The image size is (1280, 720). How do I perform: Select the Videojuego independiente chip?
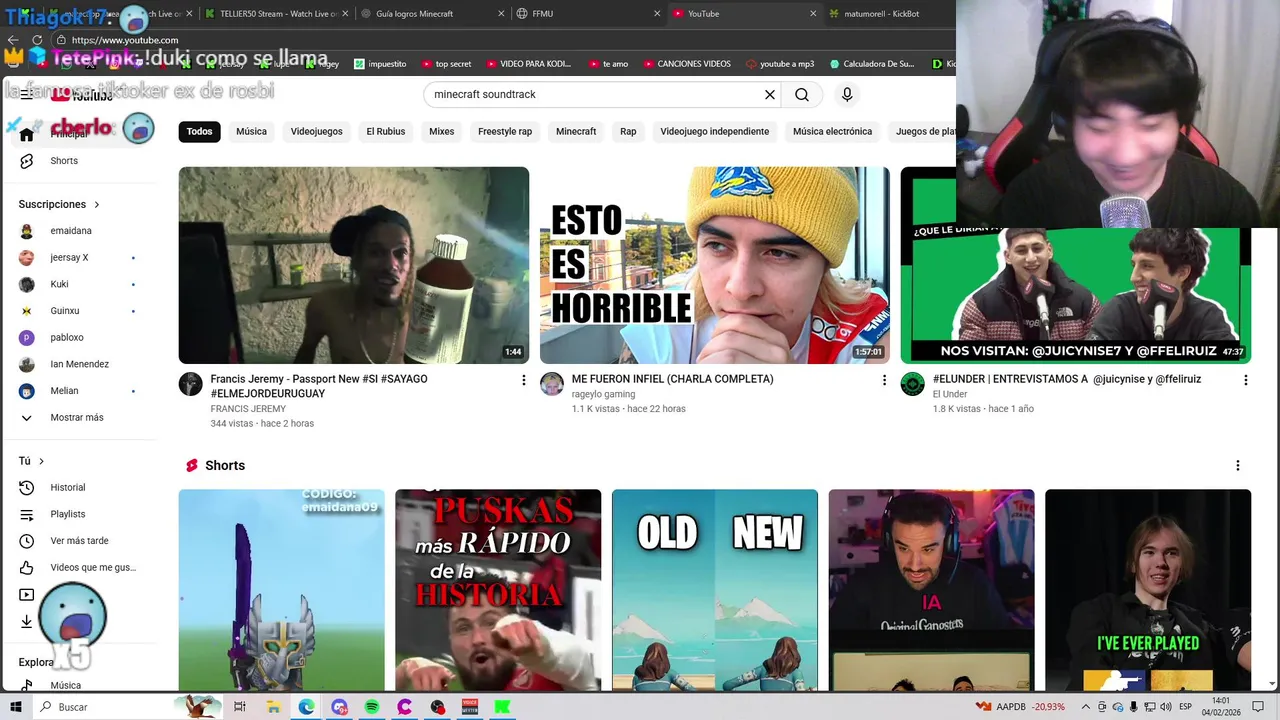715,132
